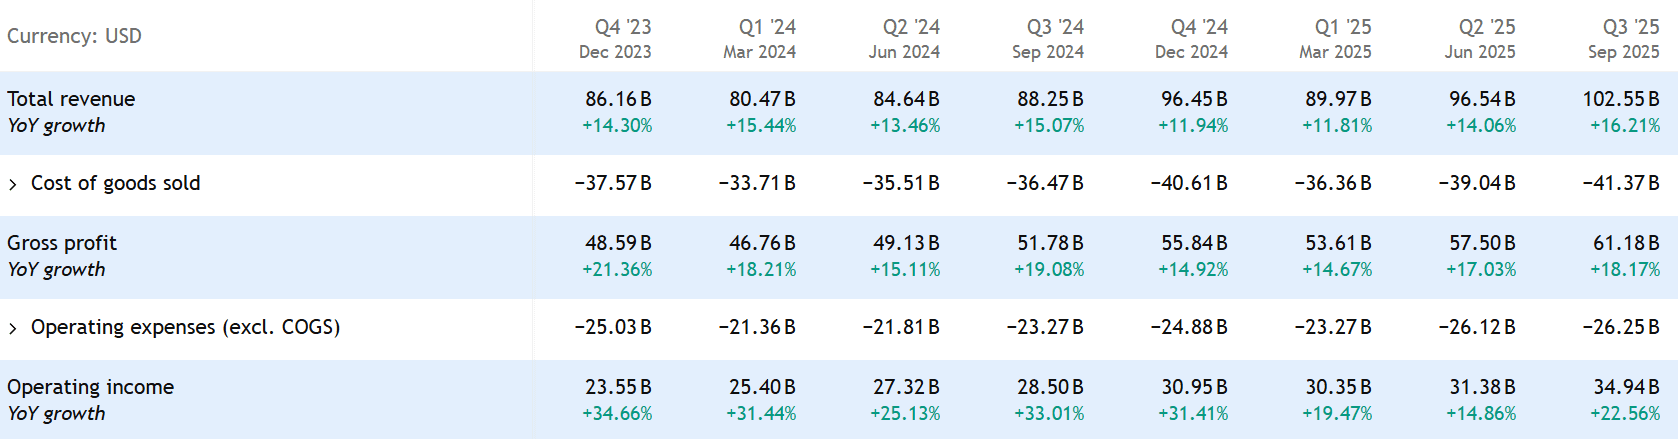The width and height of the screenshot is (1678, 439).
Task: Expand the Cost of goods sold row
Action: pyautogui.click(x=13, y=184)
